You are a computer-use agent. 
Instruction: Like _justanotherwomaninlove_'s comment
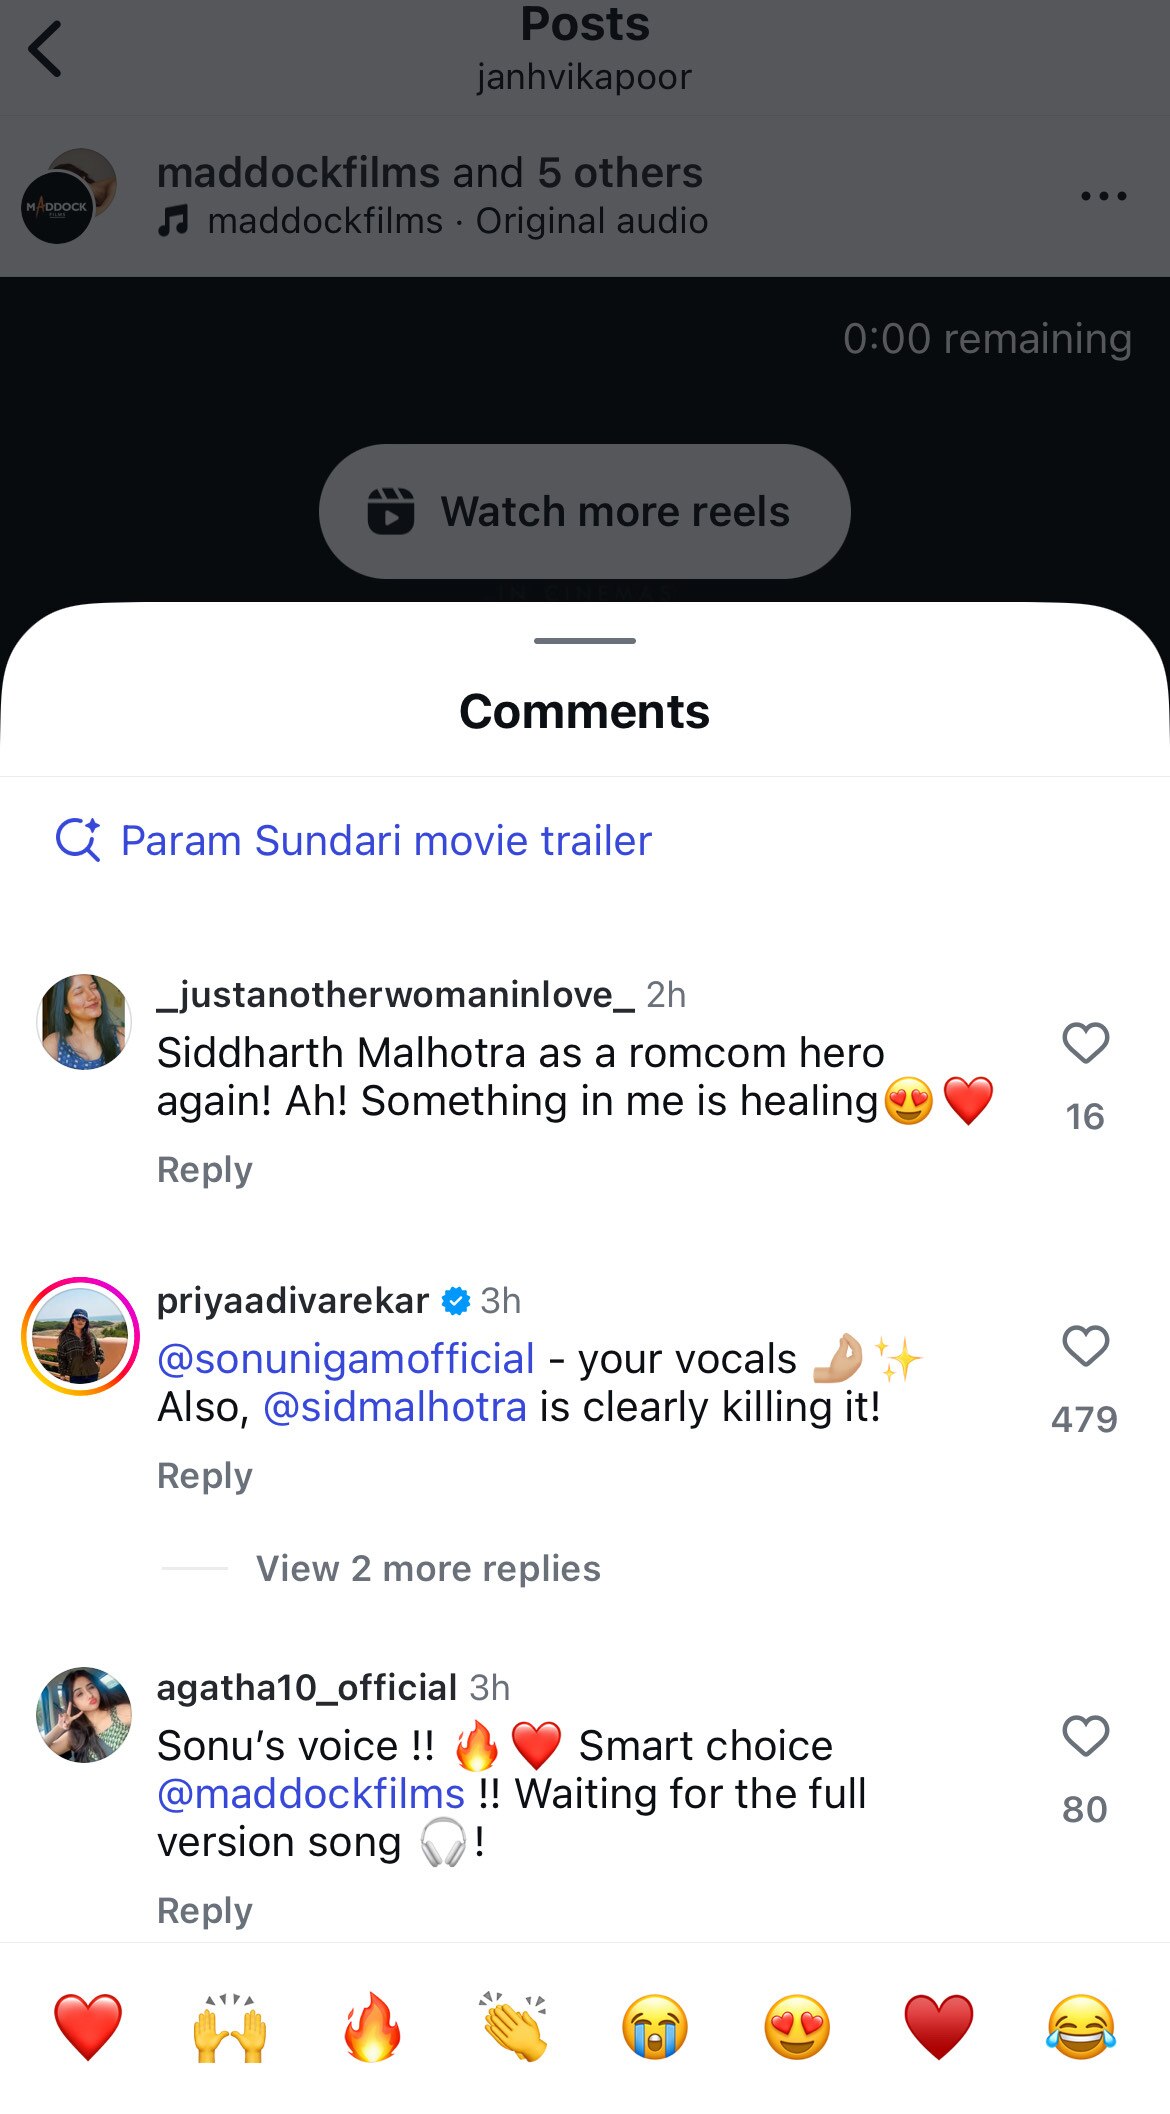tap(1085, 1044)
